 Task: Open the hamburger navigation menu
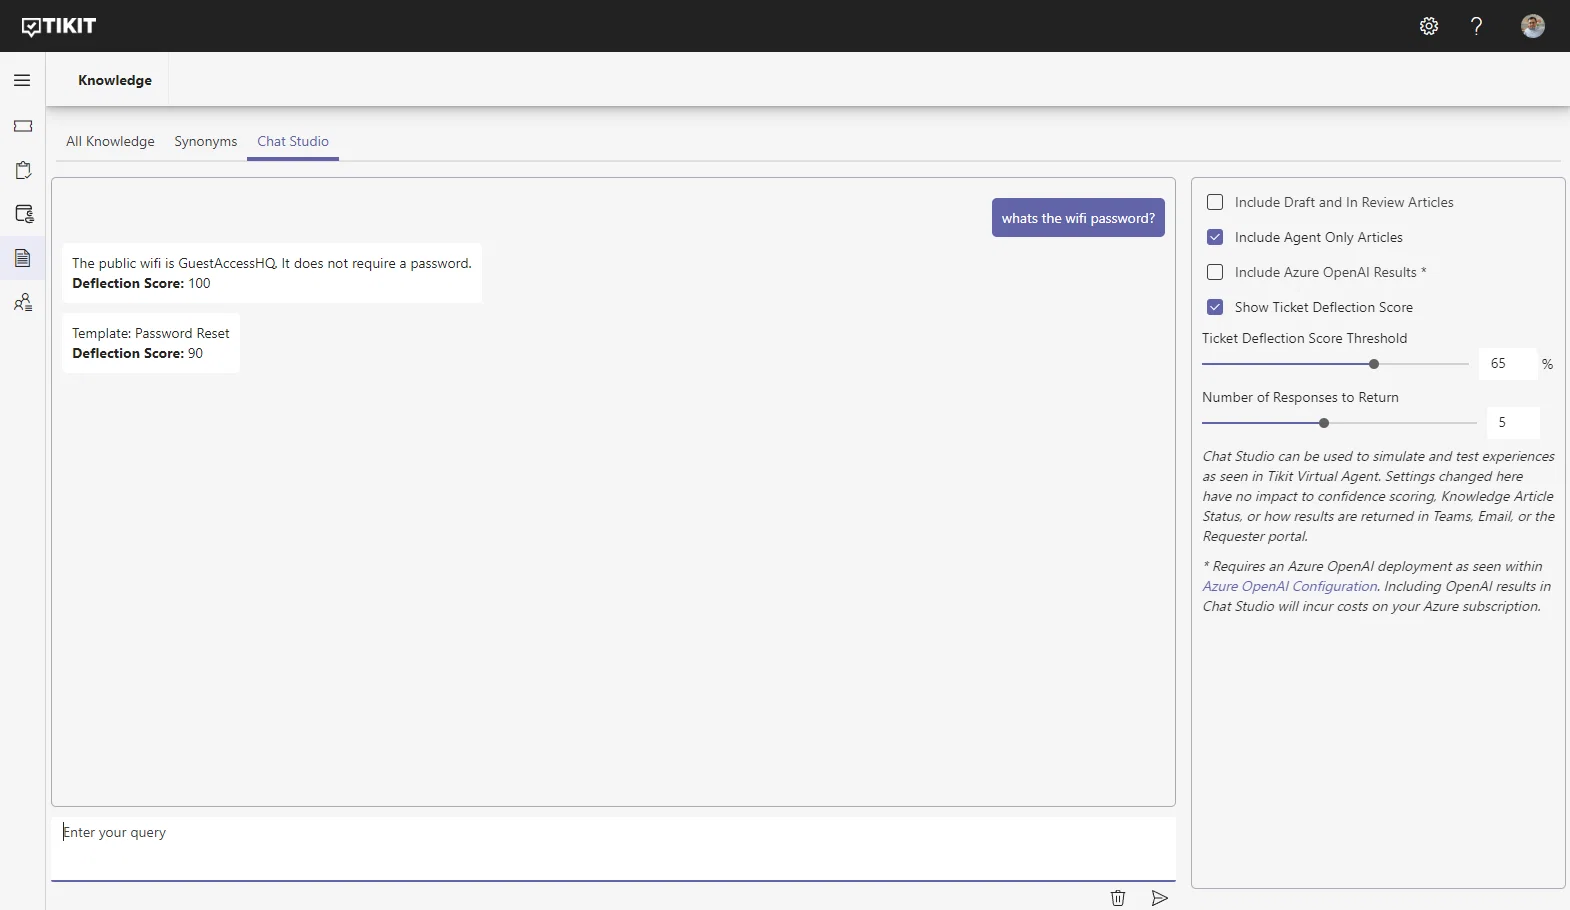coord(22,80)
